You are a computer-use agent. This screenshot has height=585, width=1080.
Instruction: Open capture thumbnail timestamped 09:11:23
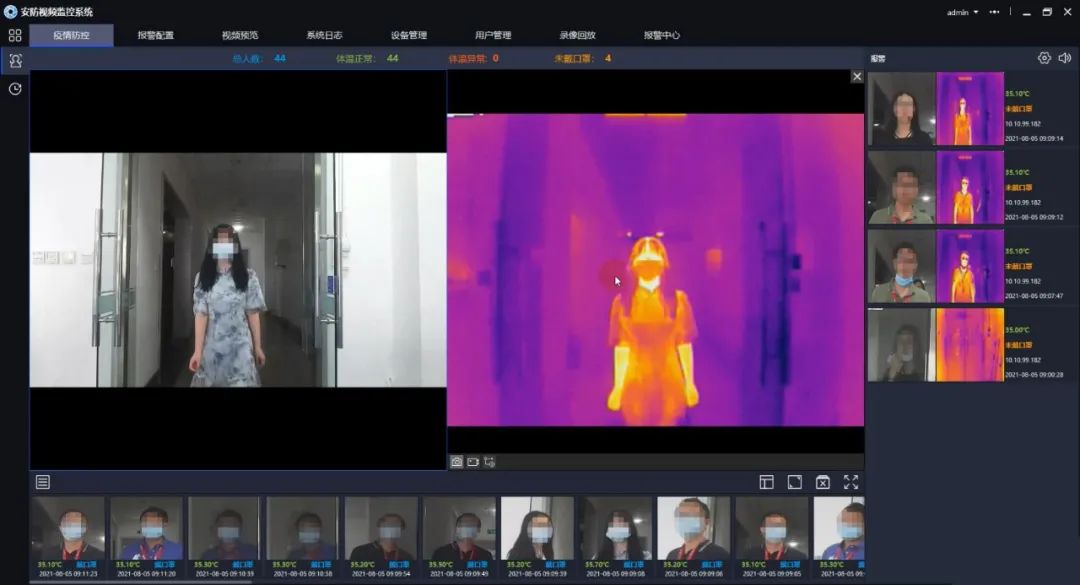pos(68,537)
